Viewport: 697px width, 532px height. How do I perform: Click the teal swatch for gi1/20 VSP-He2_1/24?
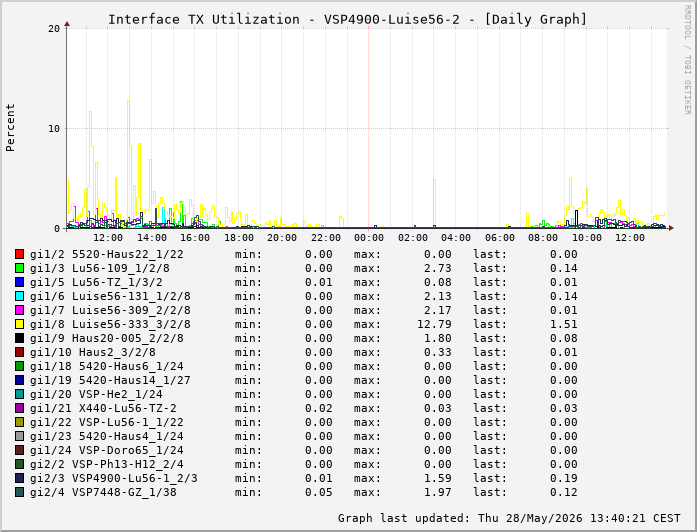19,394
